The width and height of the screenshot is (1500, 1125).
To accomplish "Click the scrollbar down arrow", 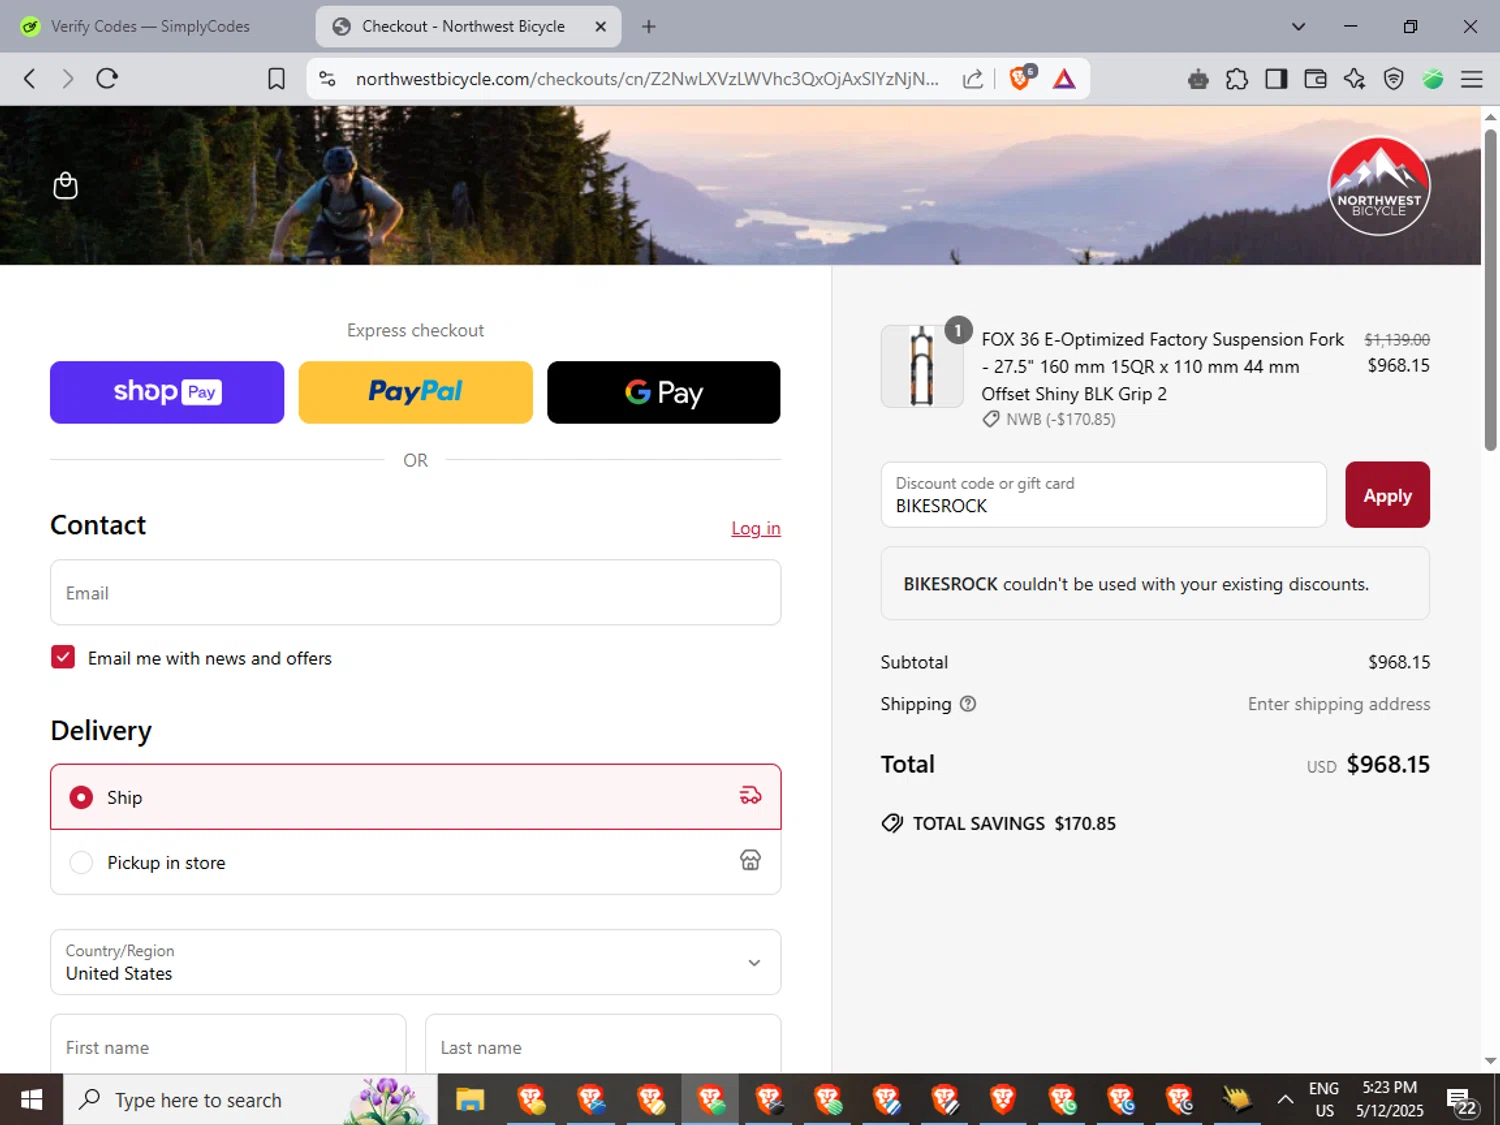I will pyautogui.click(x=1490, y=1061).
